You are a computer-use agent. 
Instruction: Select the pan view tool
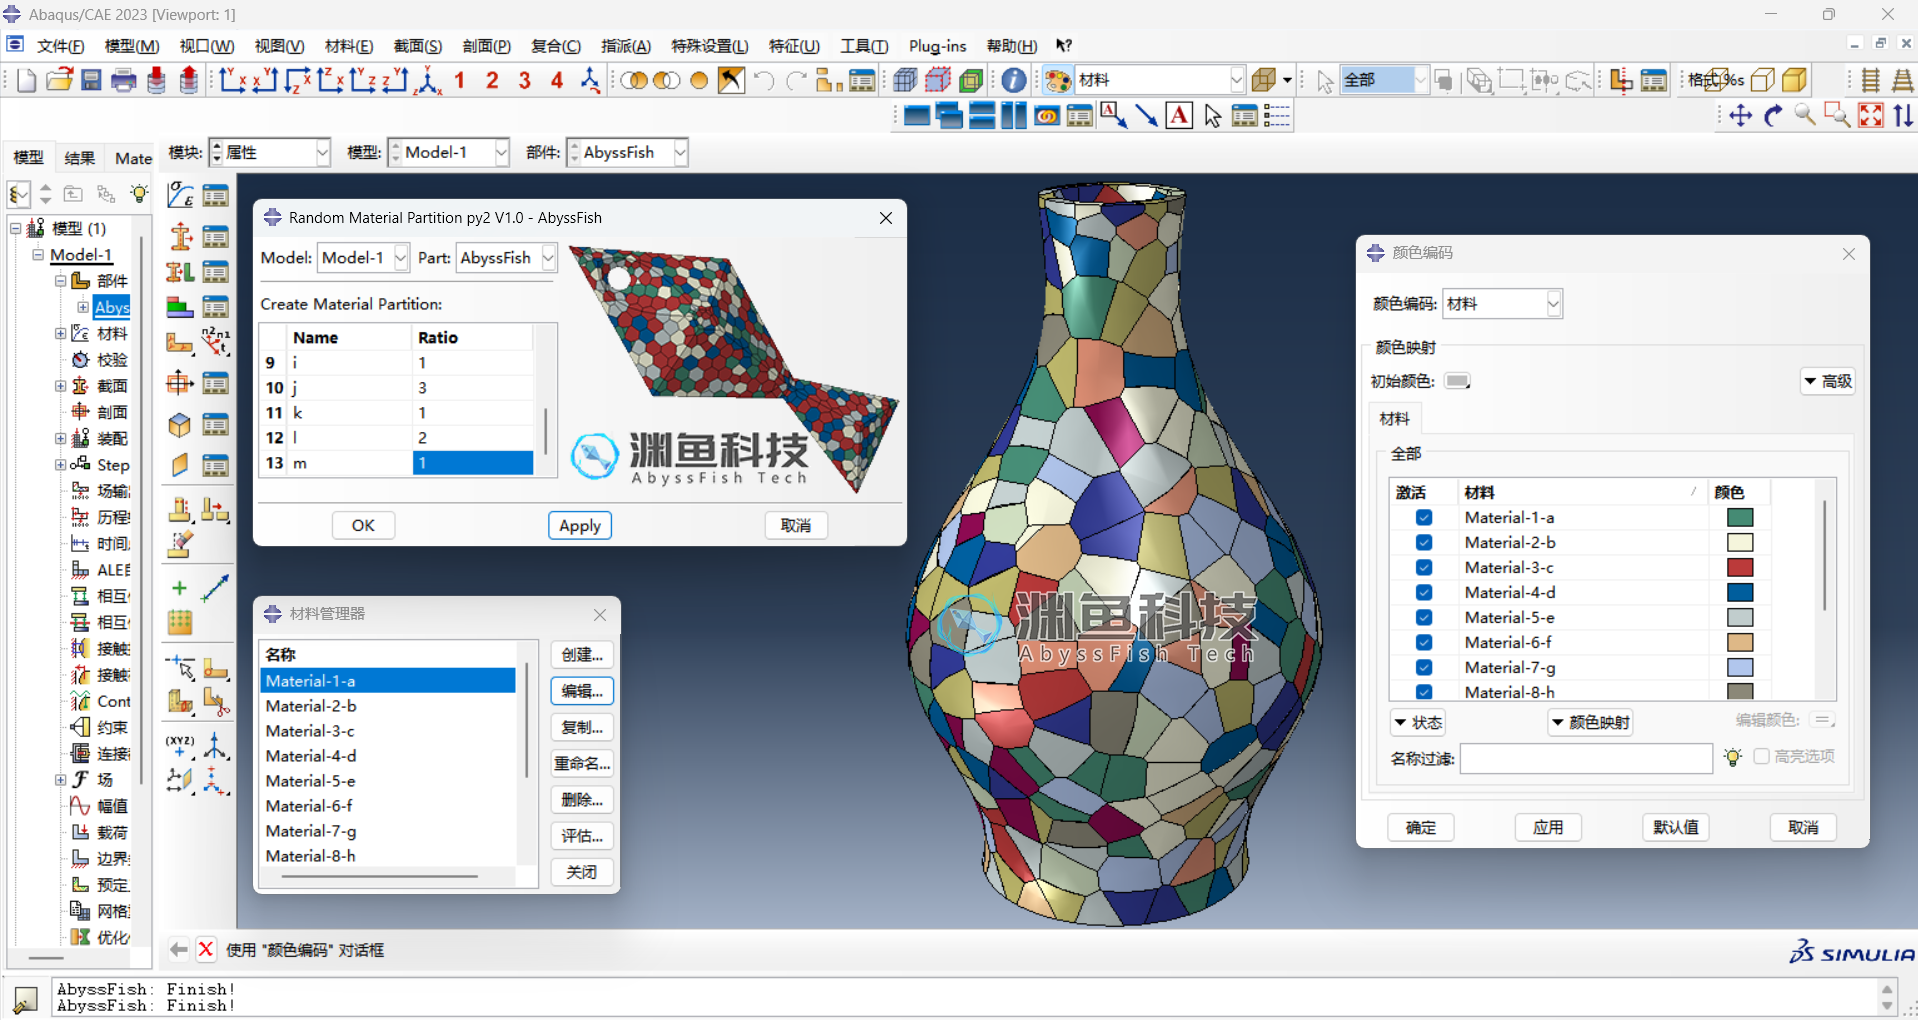pos(1740,116)
